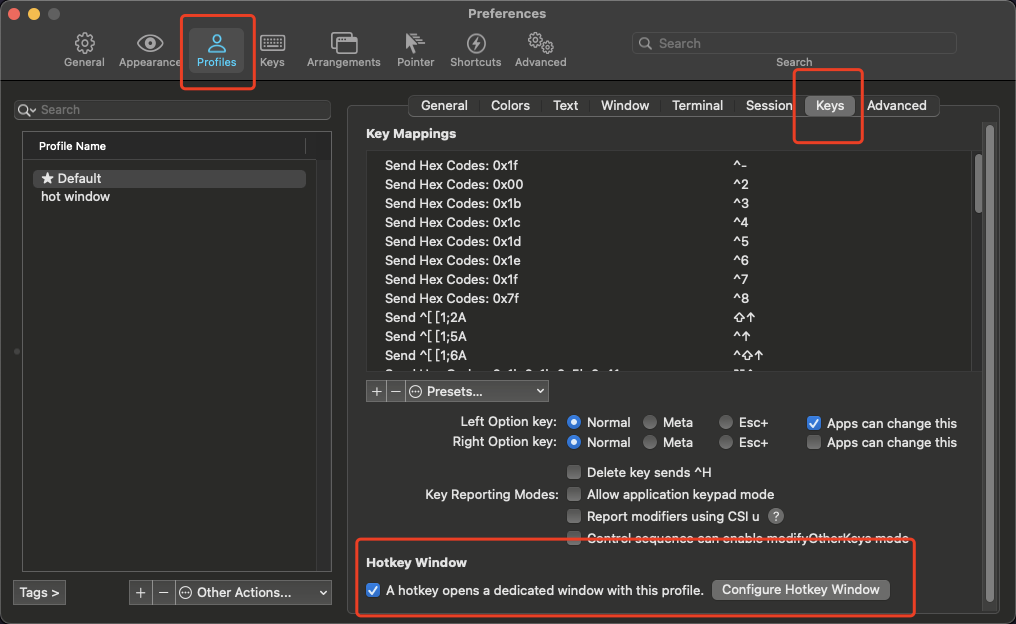Switch to the Terminal tab
The height and width of the screenshot is (624, 1016).
[x=697, y=106]
